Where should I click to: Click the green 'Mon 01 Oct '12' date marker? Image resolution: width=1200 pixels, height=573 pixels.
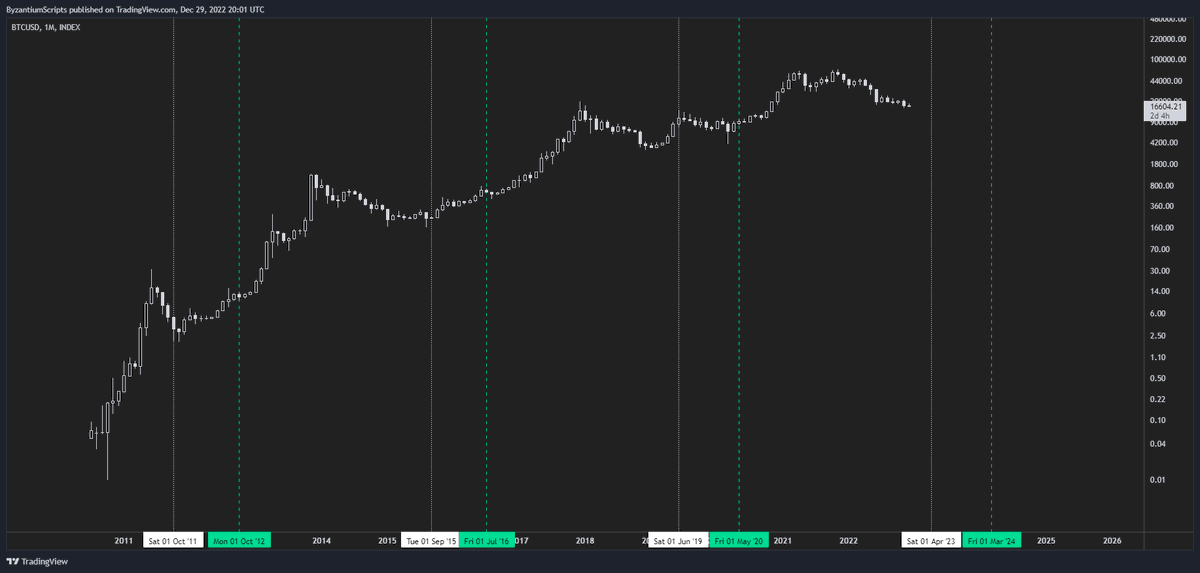pos(239,541)
